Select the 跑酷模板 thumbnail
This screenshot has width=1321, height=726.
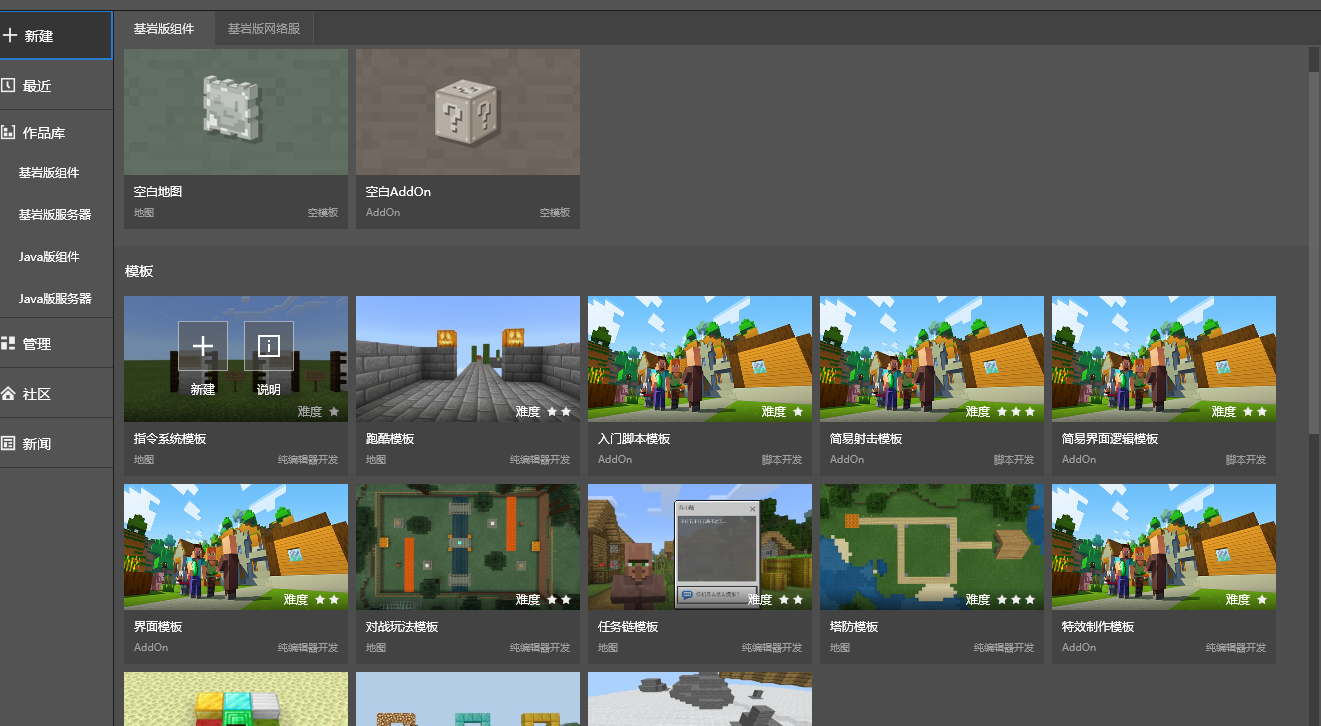[468, 359]
